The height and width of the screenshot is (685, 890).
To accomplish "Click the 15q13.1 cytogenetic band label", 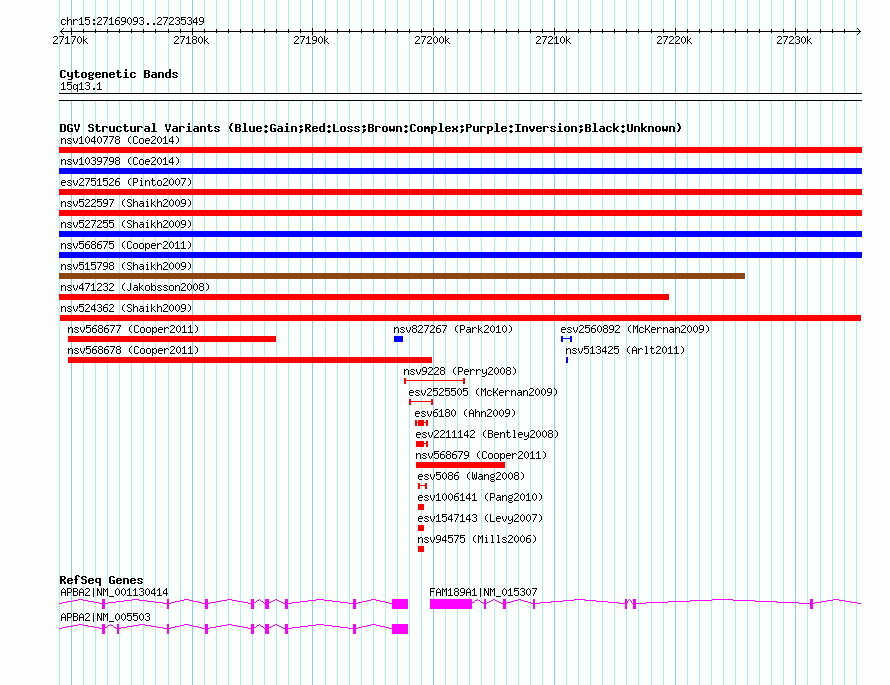I will point(81,86).
